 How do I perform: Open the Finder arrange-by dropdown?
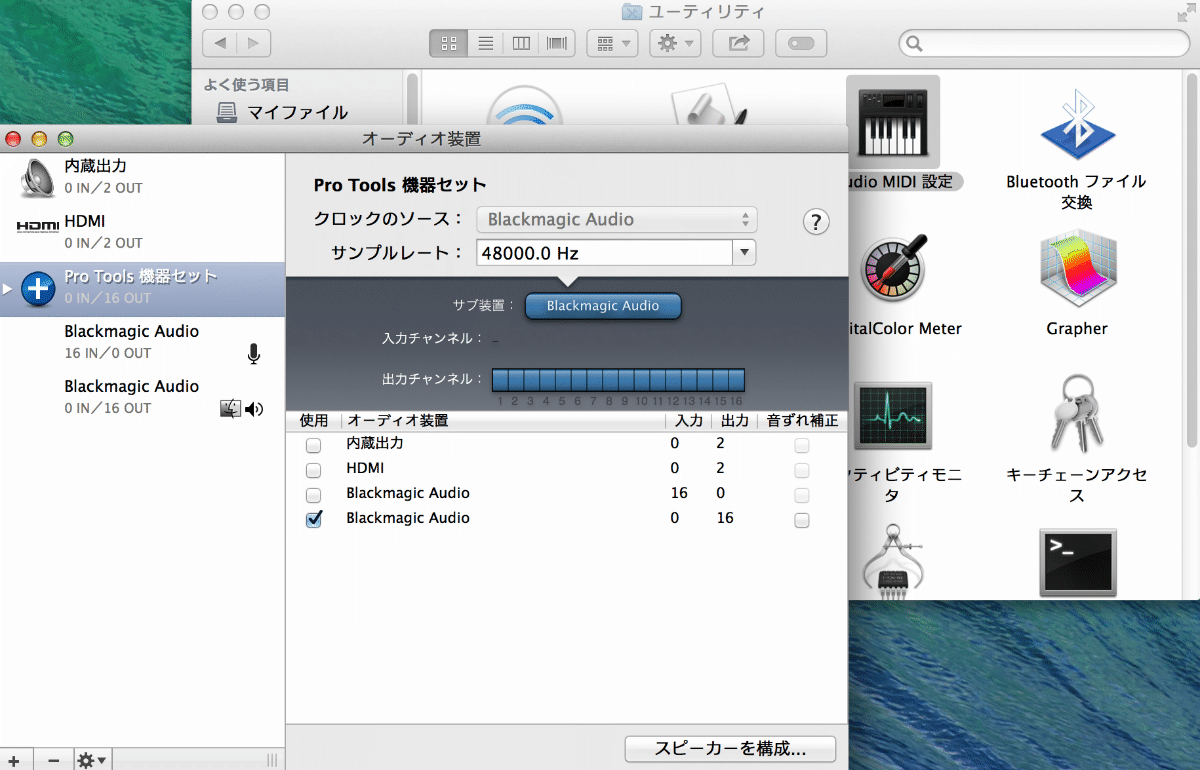click(x=612, y=43)
